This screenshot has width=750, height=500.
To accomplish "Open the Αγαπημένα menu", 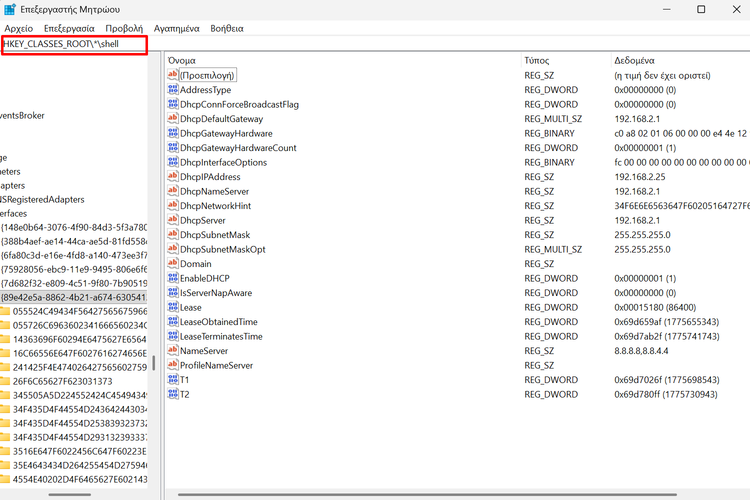I will 176,29.
